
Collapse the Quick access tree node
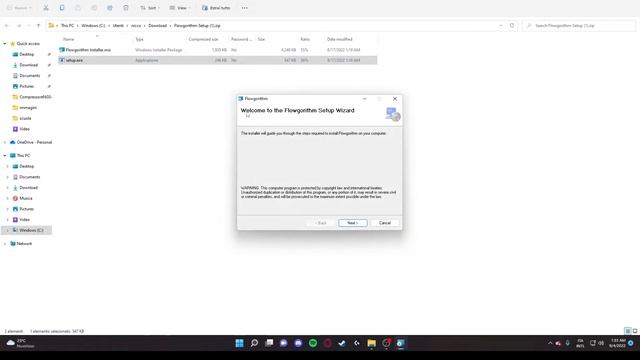[x=5, y=44]
